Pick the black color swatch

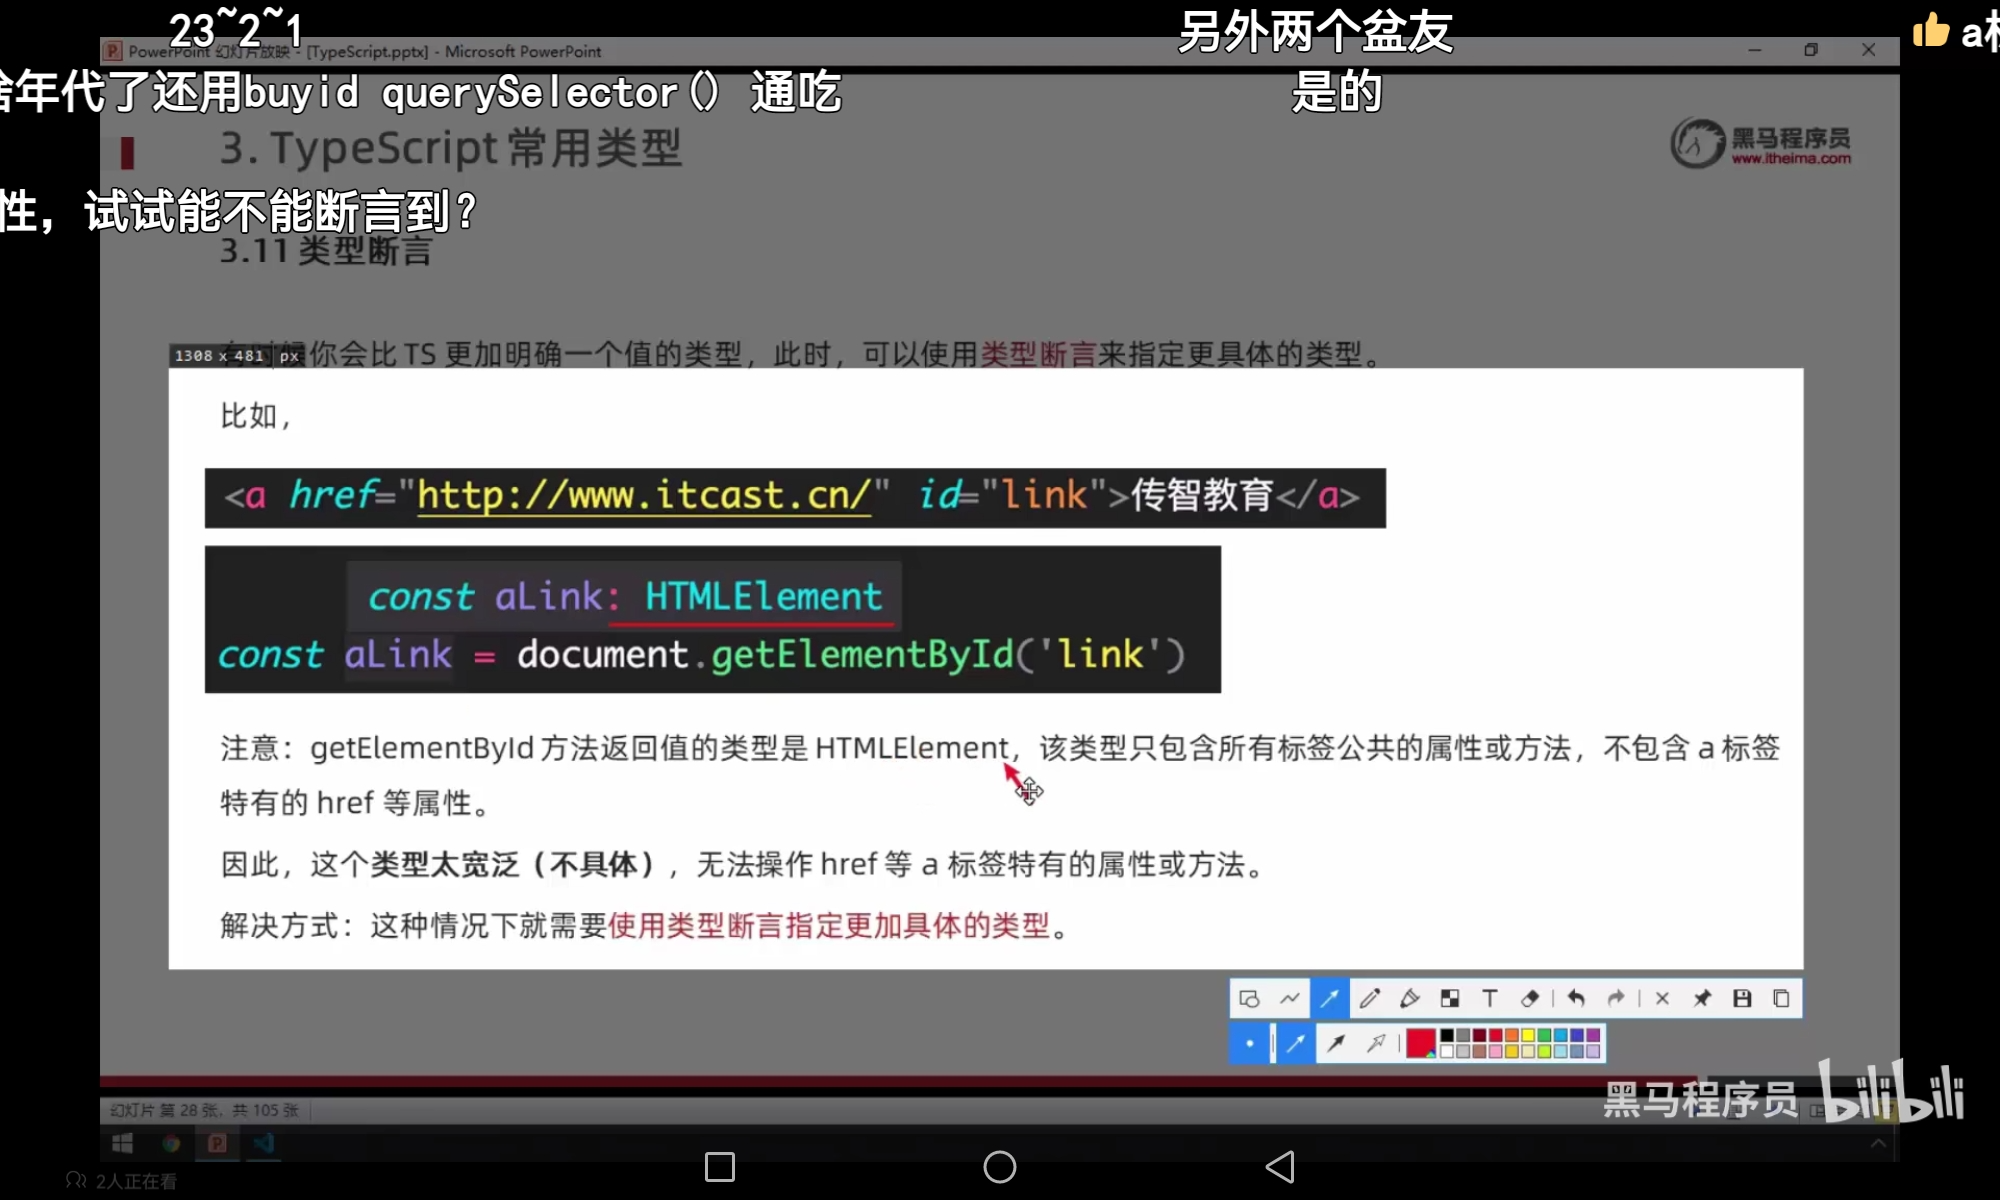[1447, 1037]
